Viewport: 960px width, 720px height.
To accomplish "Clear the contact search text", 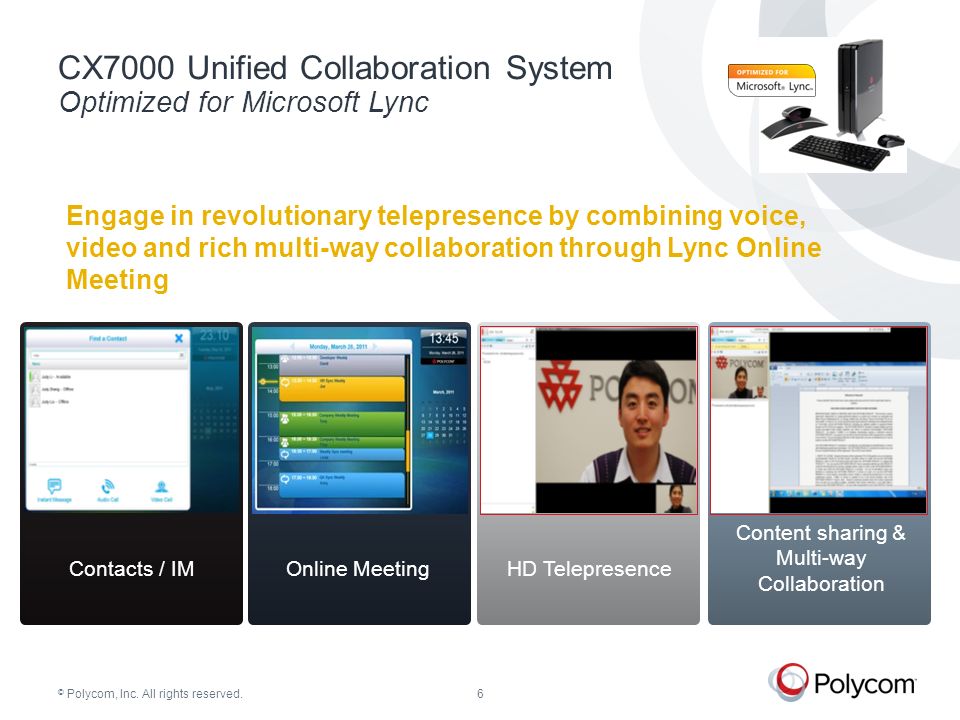I will (181, 355).
